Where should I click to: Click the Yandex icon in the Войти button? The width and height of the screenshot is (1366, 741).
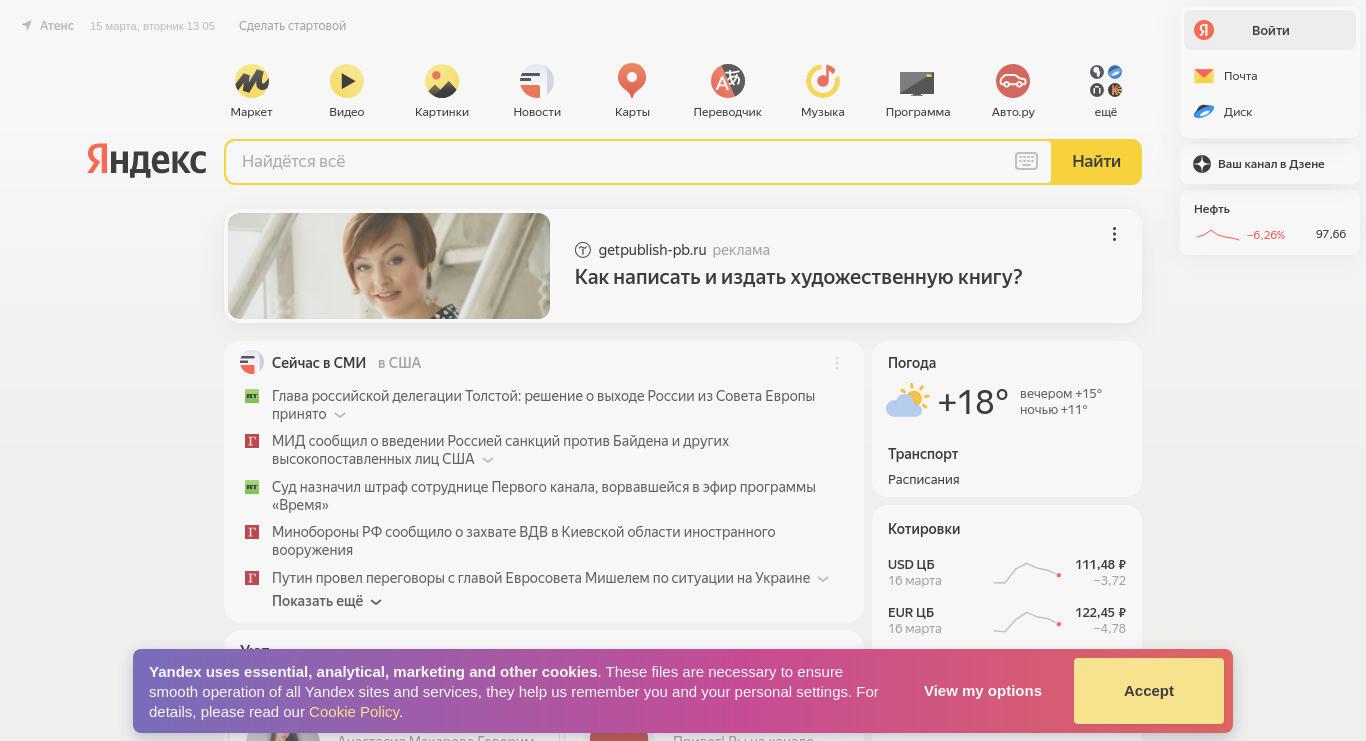1204,30
